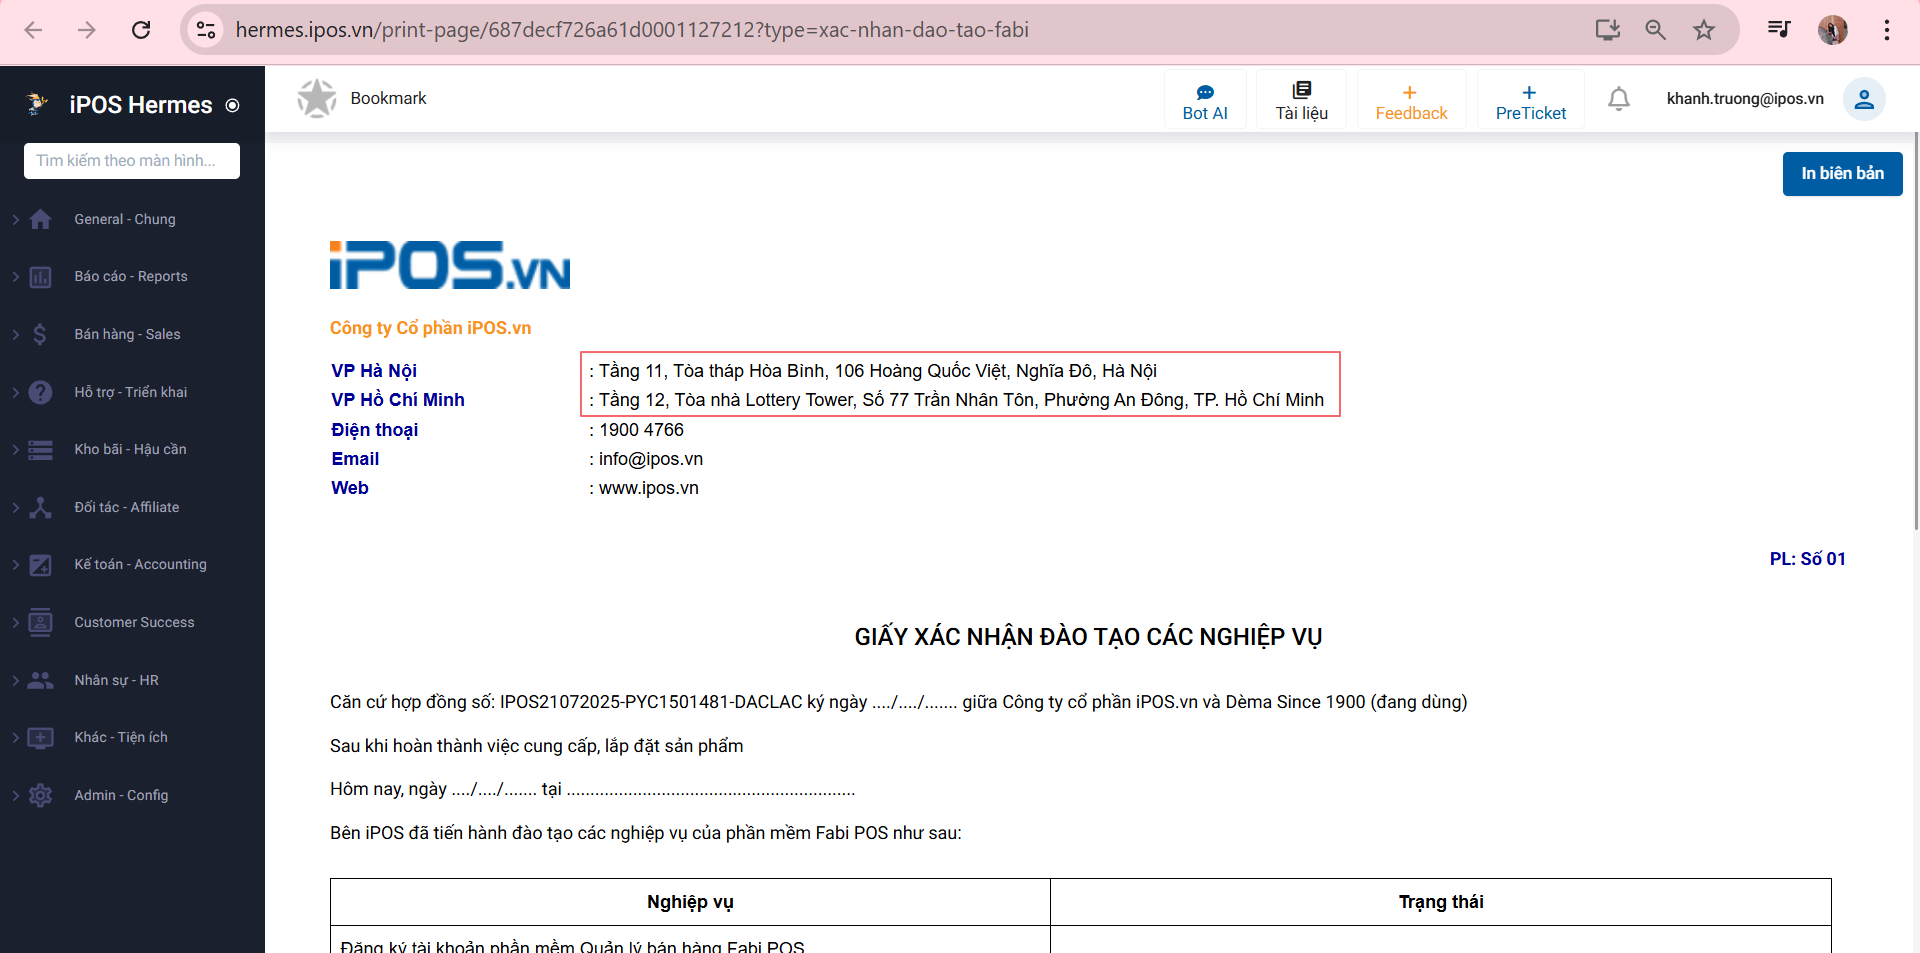
Task: Expand the General - Chung chevron
Action: click(x=15, y=219)
